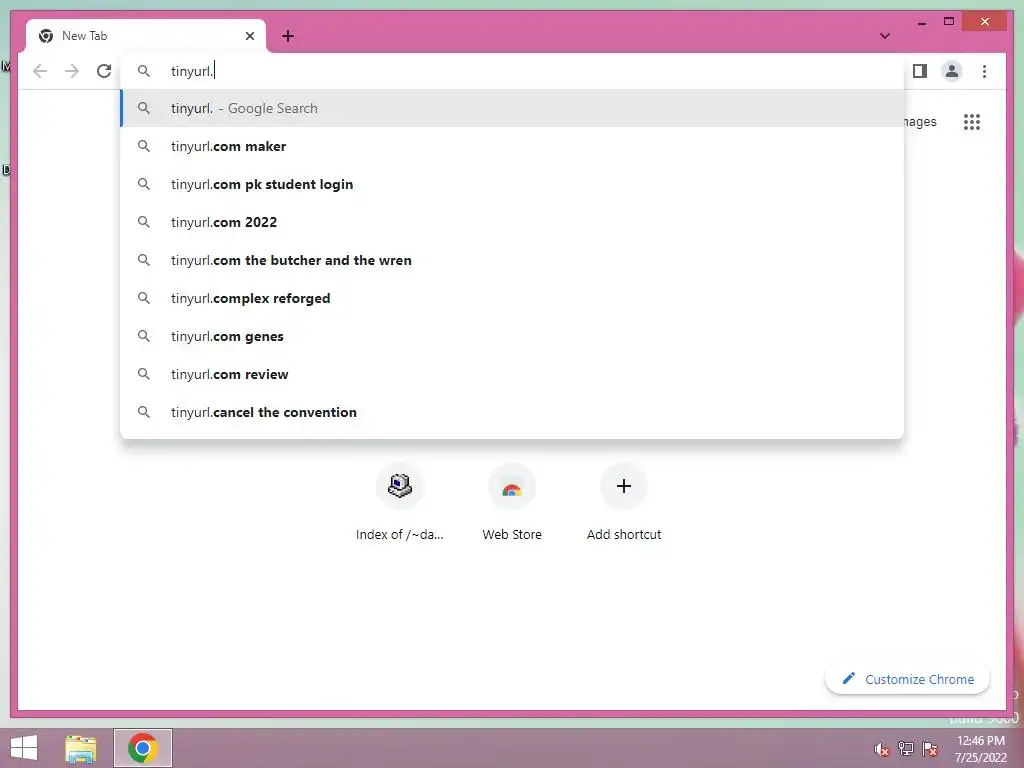This screenshot has width=1024, height=768.
Task: Choose suggestion 'tinyurl.com the butcher and the wren'
Action: click(x=513, y=260)
